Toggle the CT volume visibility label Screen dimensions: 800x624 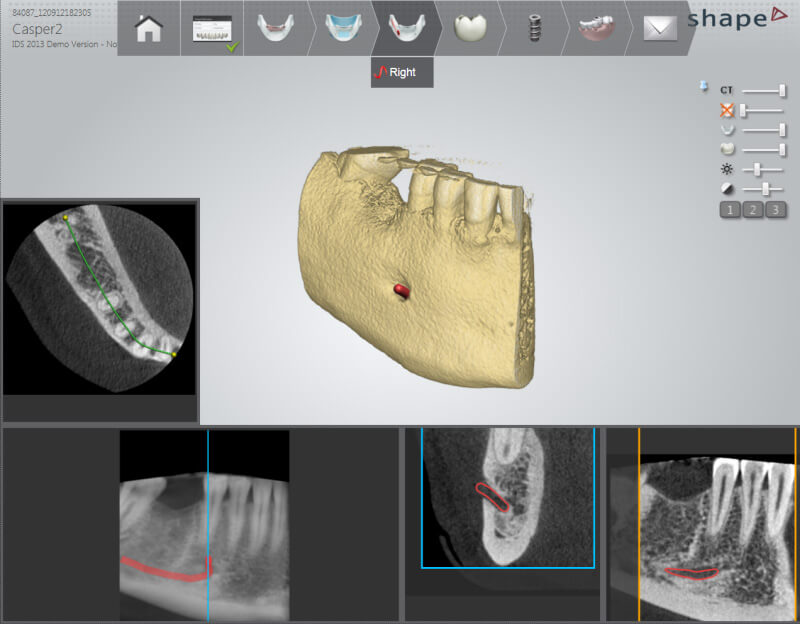pos(727,90)
